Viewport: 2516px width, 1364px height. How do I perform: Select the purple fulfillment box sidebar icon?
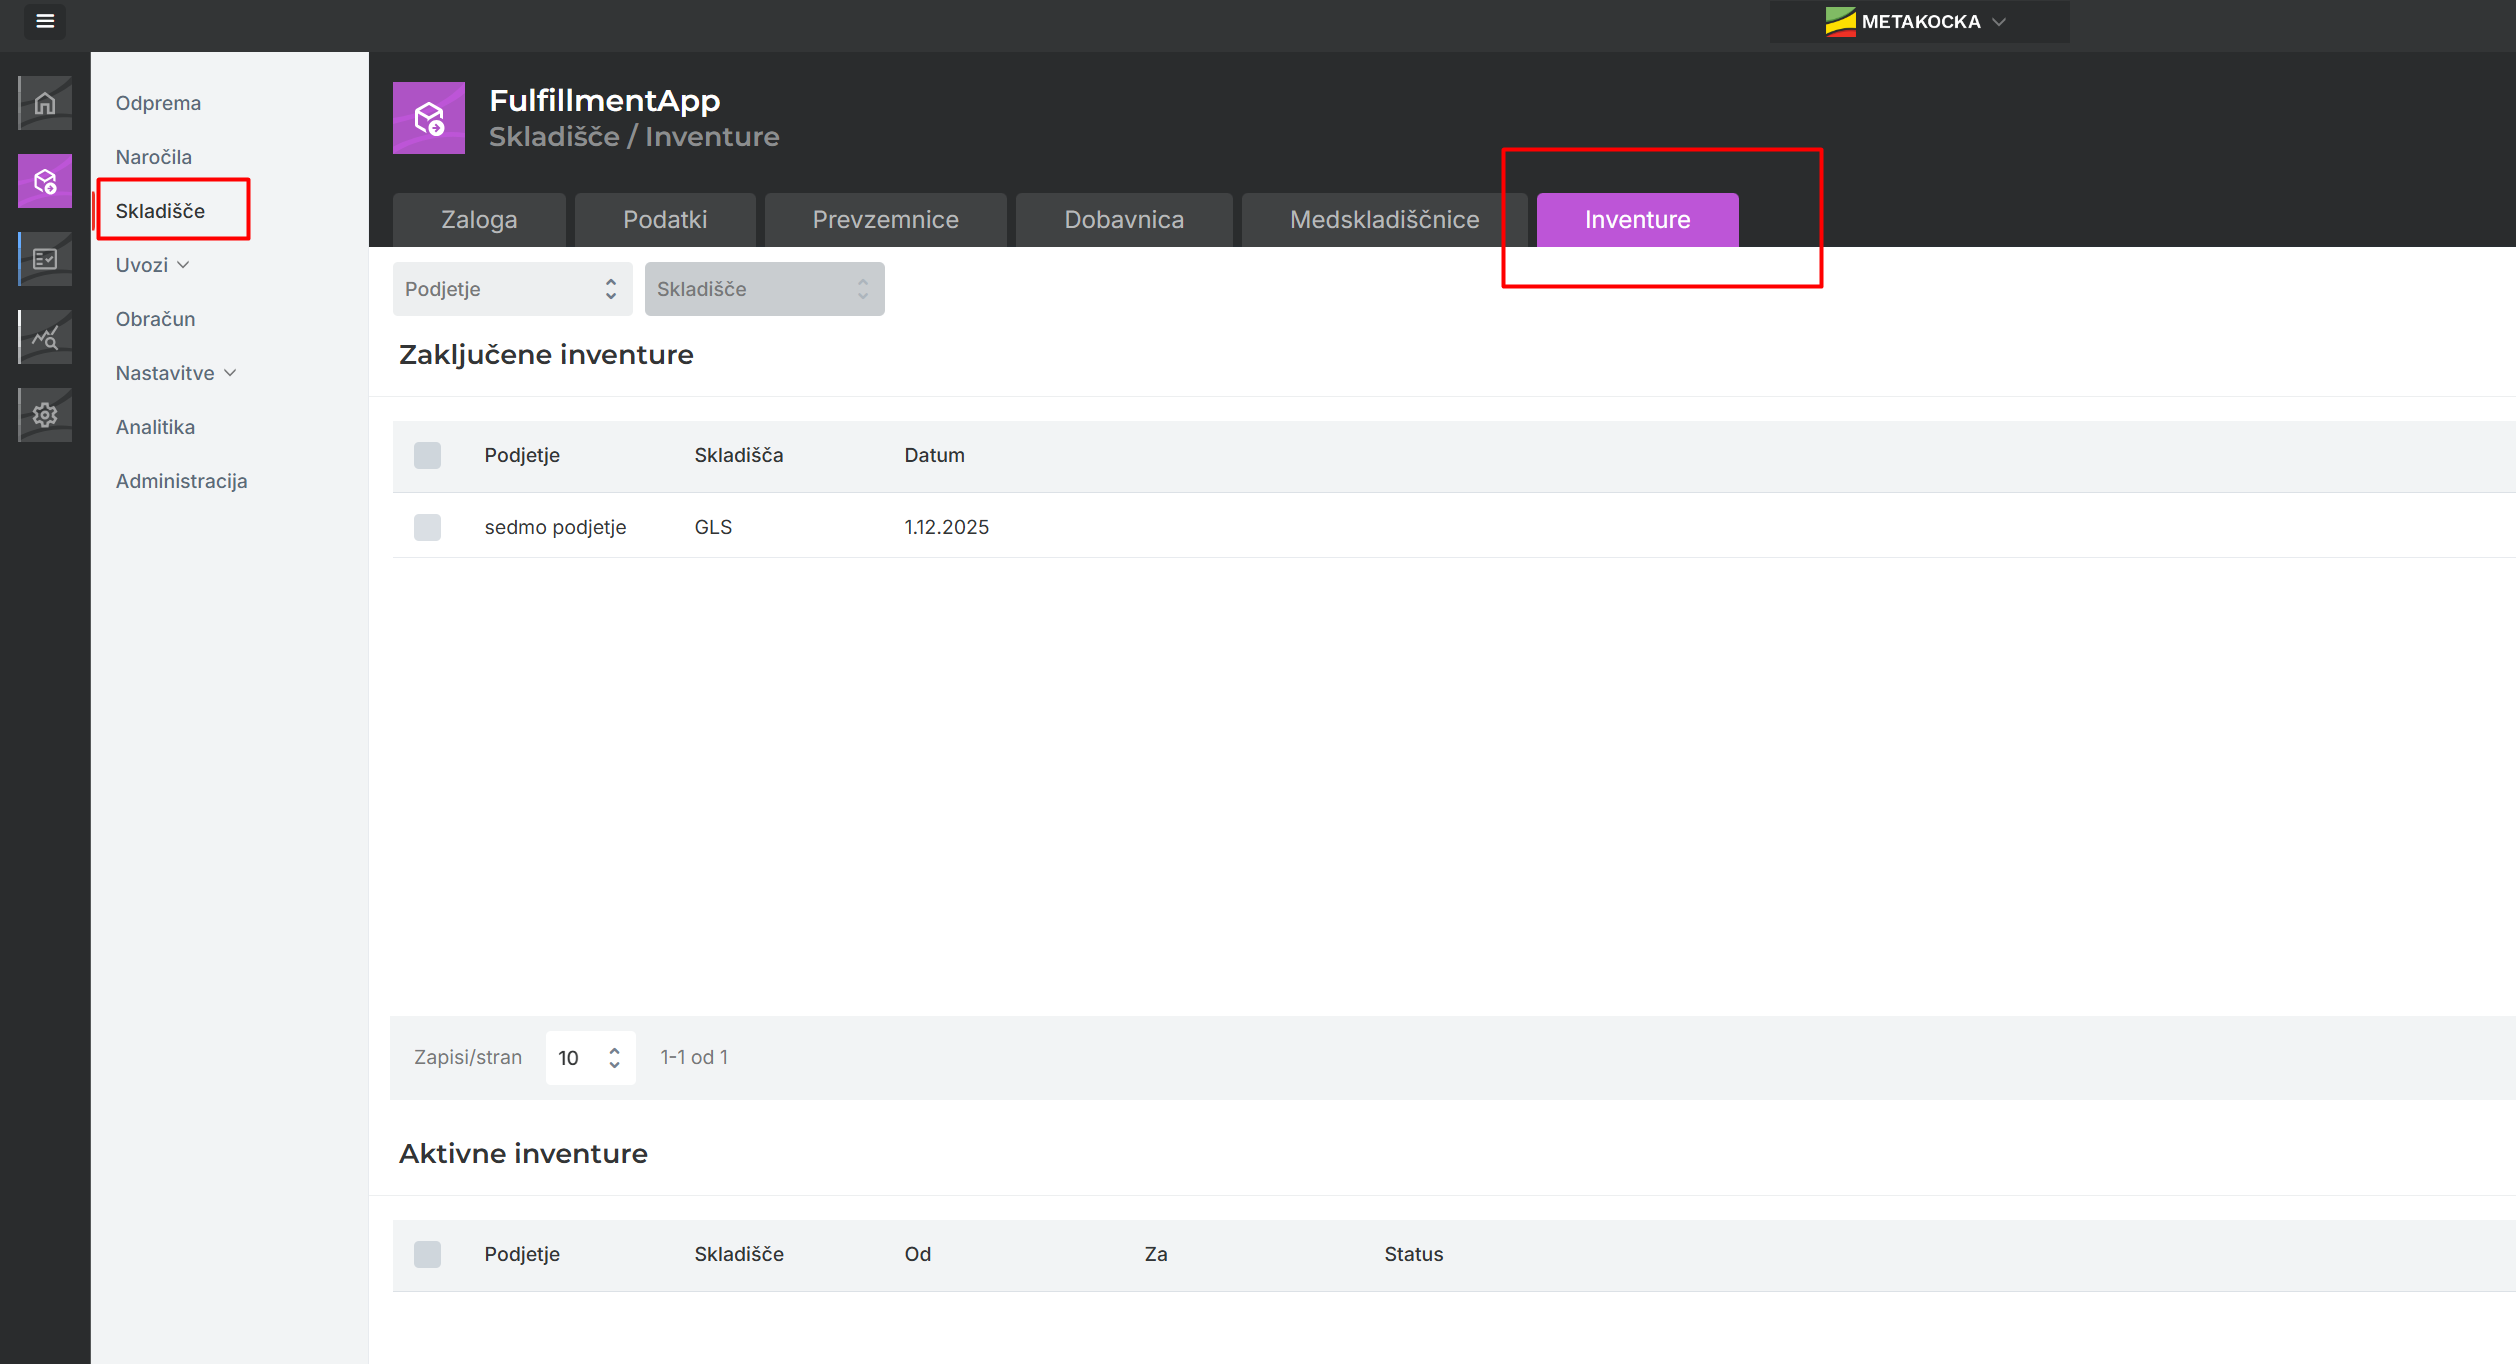pos(45,181)
